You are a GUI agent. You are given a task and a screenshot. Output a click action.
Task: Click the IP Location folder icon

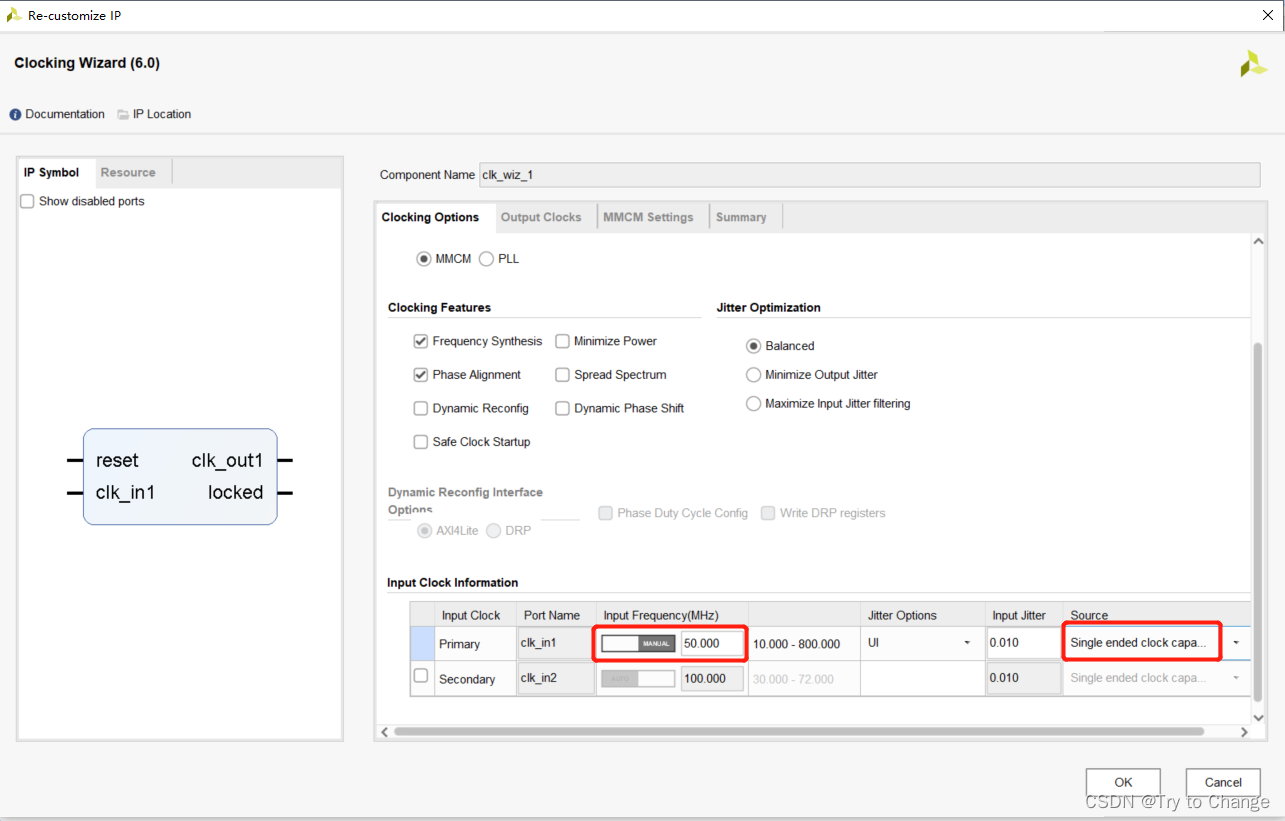pos(122,114)
